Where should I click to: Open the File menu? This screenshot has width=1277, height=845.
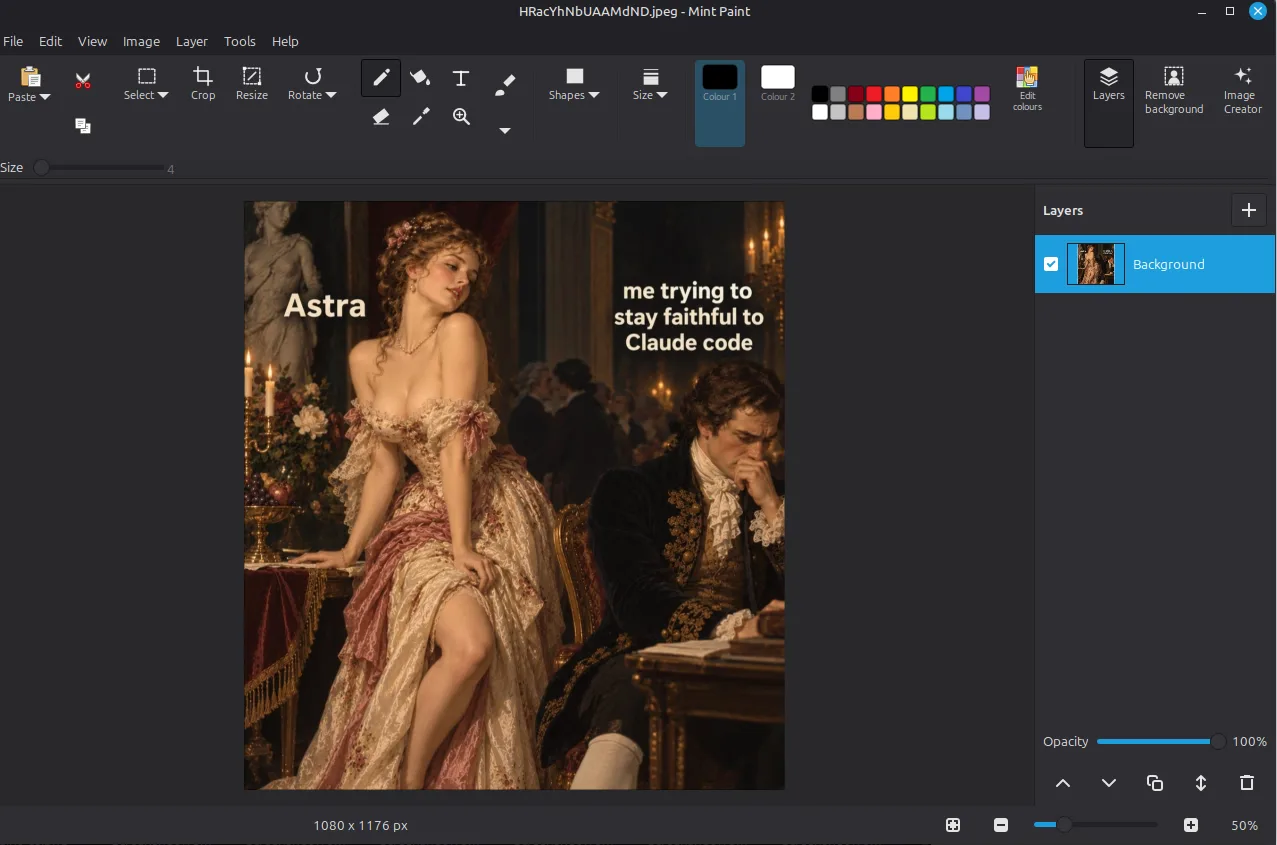(13, 41)
